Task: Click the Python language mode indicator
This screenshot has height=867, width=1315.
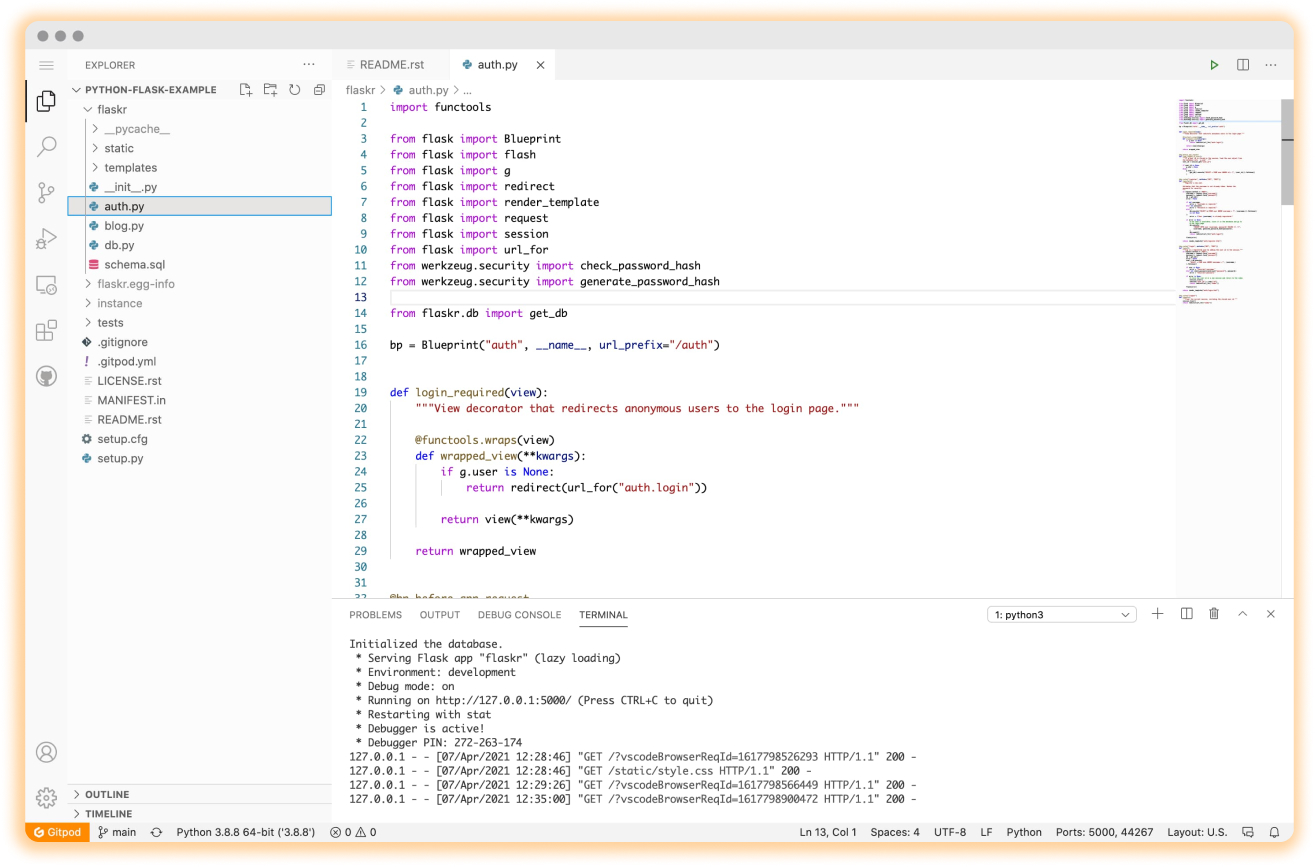Action: tap(1024, 832)
